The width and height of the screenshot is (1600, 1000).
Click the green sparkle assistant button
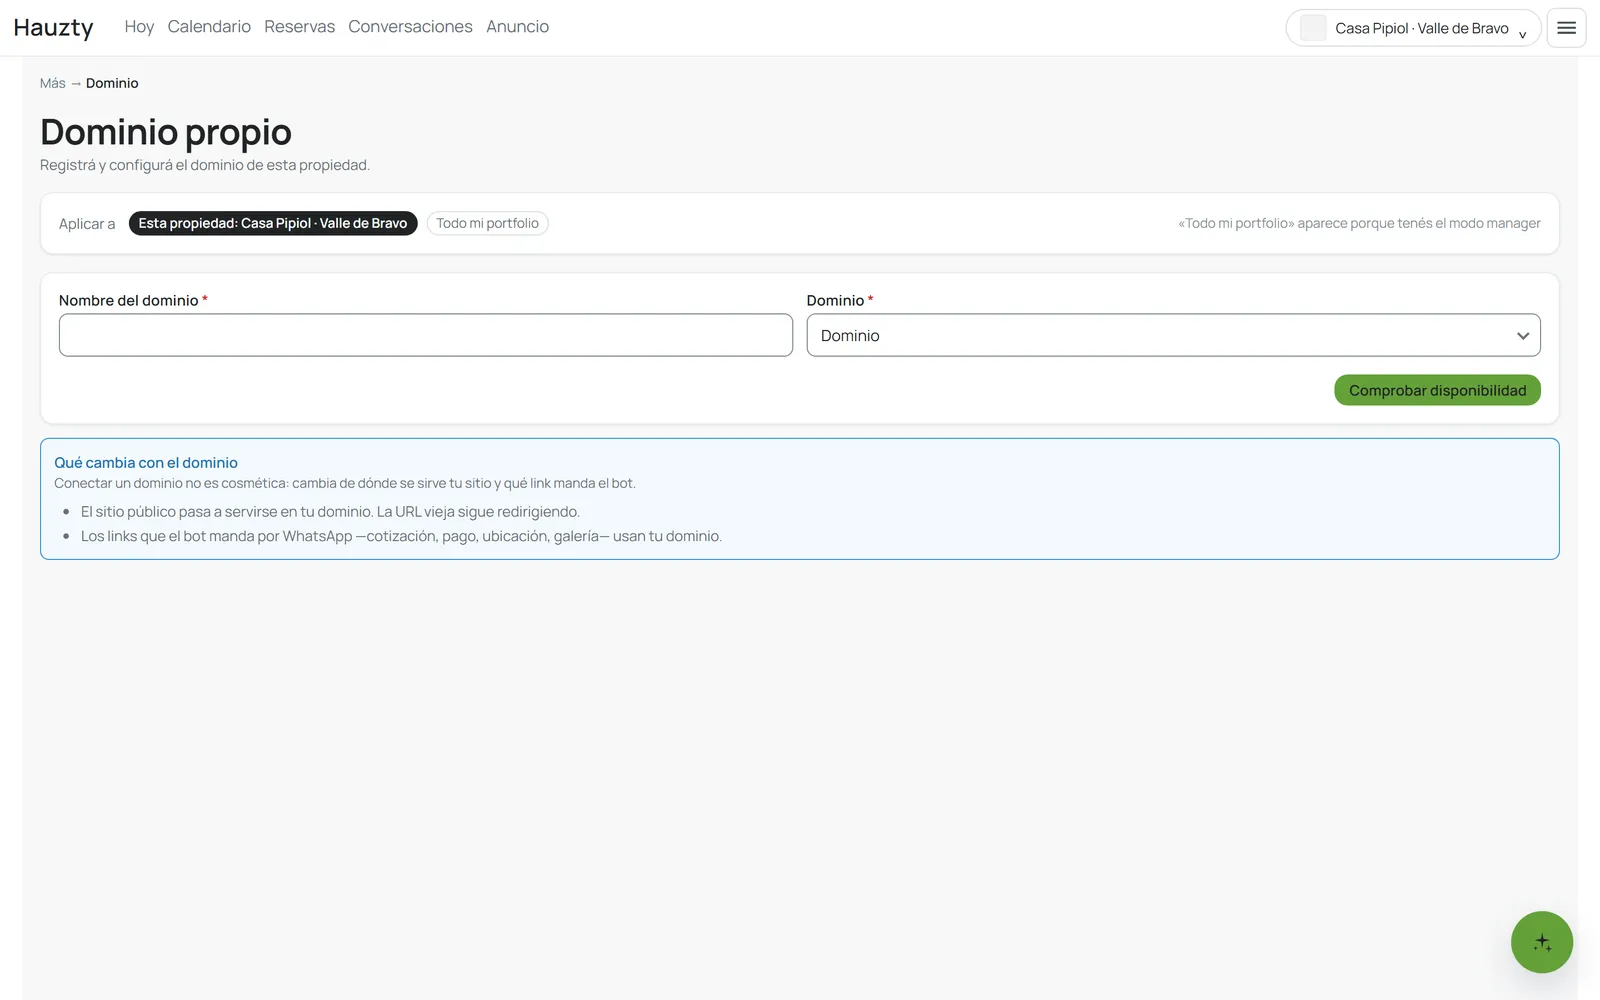coord(1541,942)
